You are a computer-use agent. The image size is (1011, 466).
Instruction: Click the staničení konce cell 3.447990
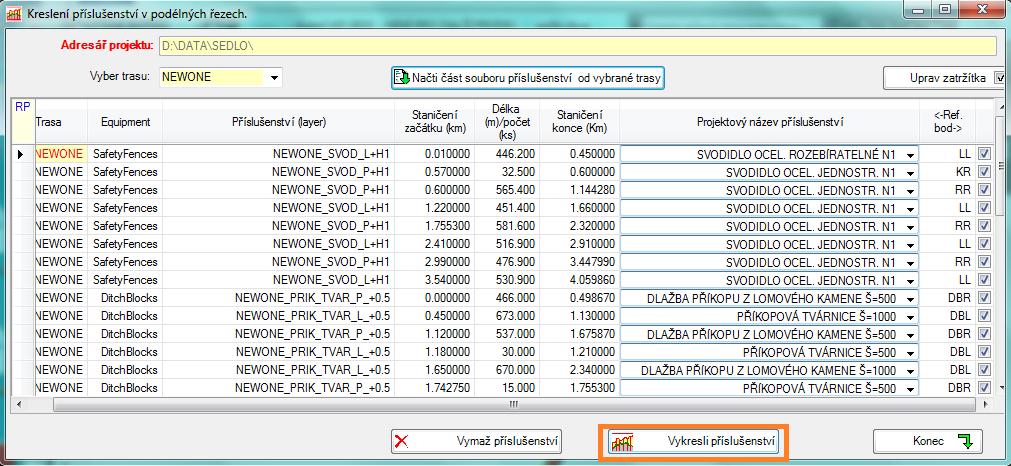[580, 262]
